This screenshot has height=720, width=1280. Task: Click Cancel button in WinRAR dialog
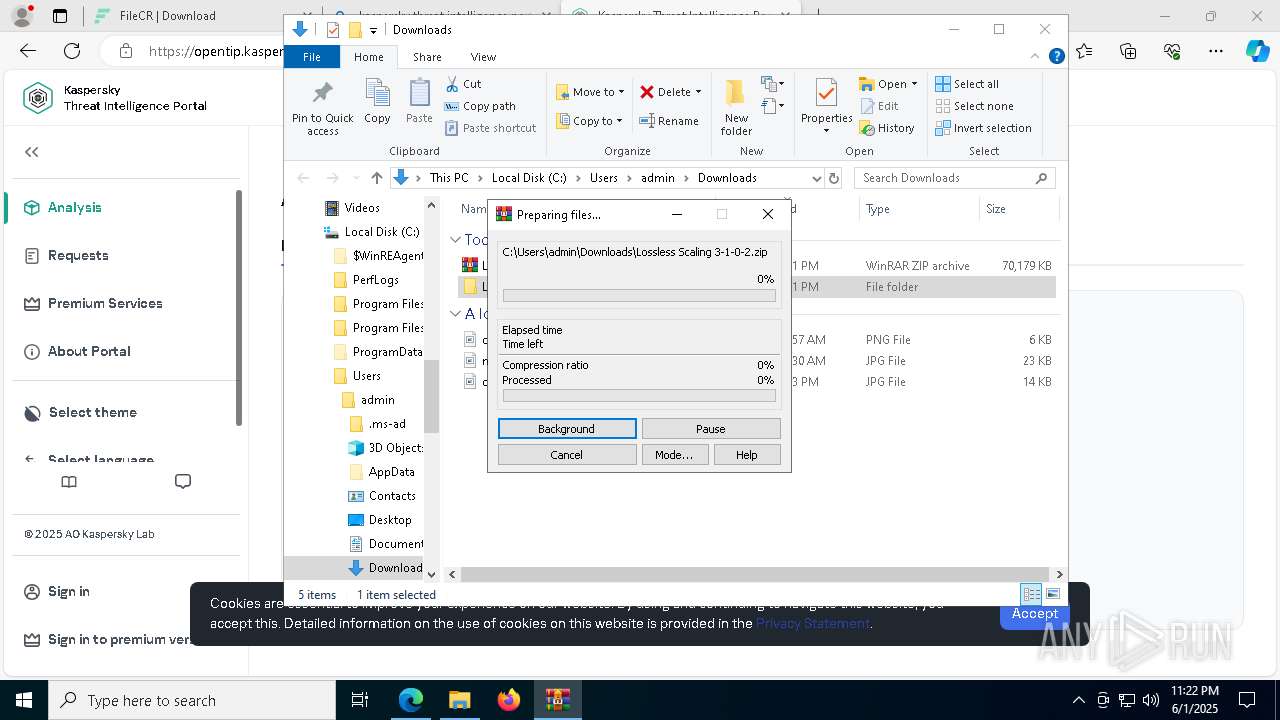point(566,455)
